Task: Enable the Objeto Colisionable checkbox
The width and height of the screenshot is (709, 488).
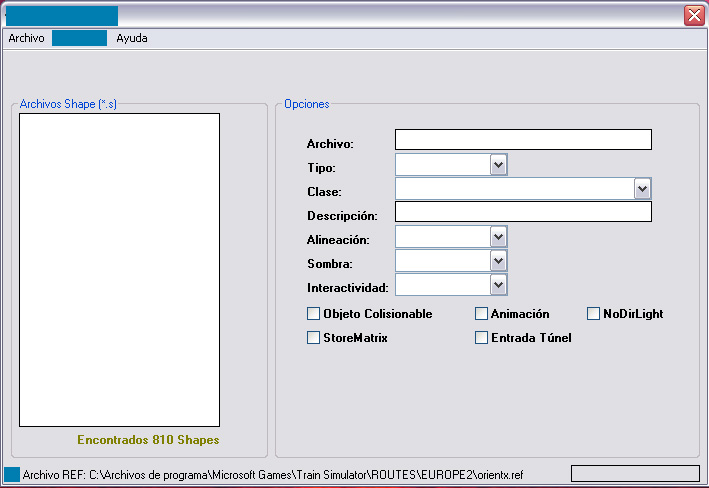Action: (314, 314)
